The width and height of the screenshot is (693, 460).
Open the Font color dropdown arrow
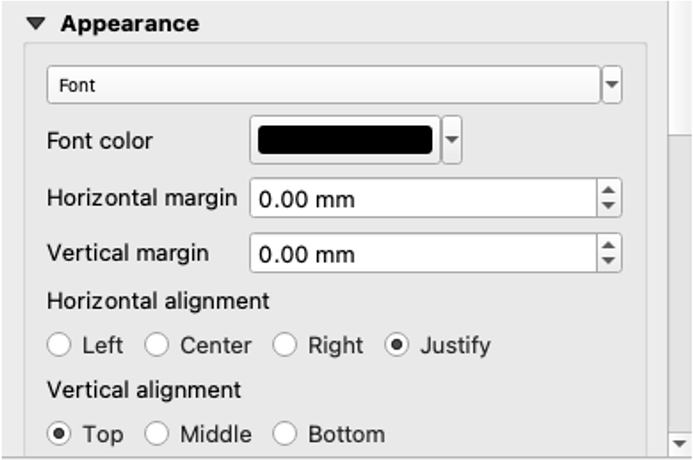point(453,141)
